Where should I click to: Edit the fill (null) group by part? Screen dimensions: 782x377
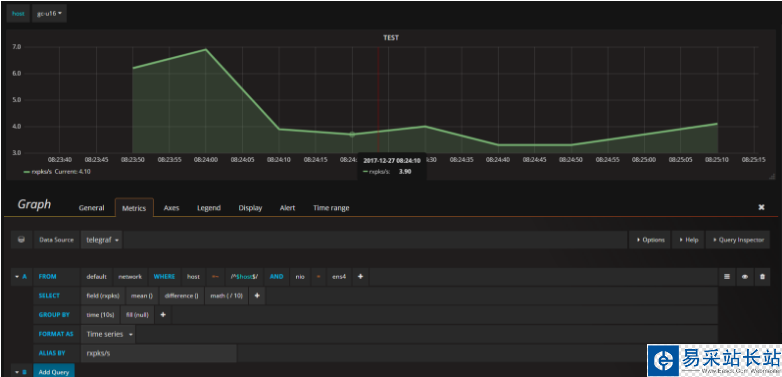tap(138, 315)
